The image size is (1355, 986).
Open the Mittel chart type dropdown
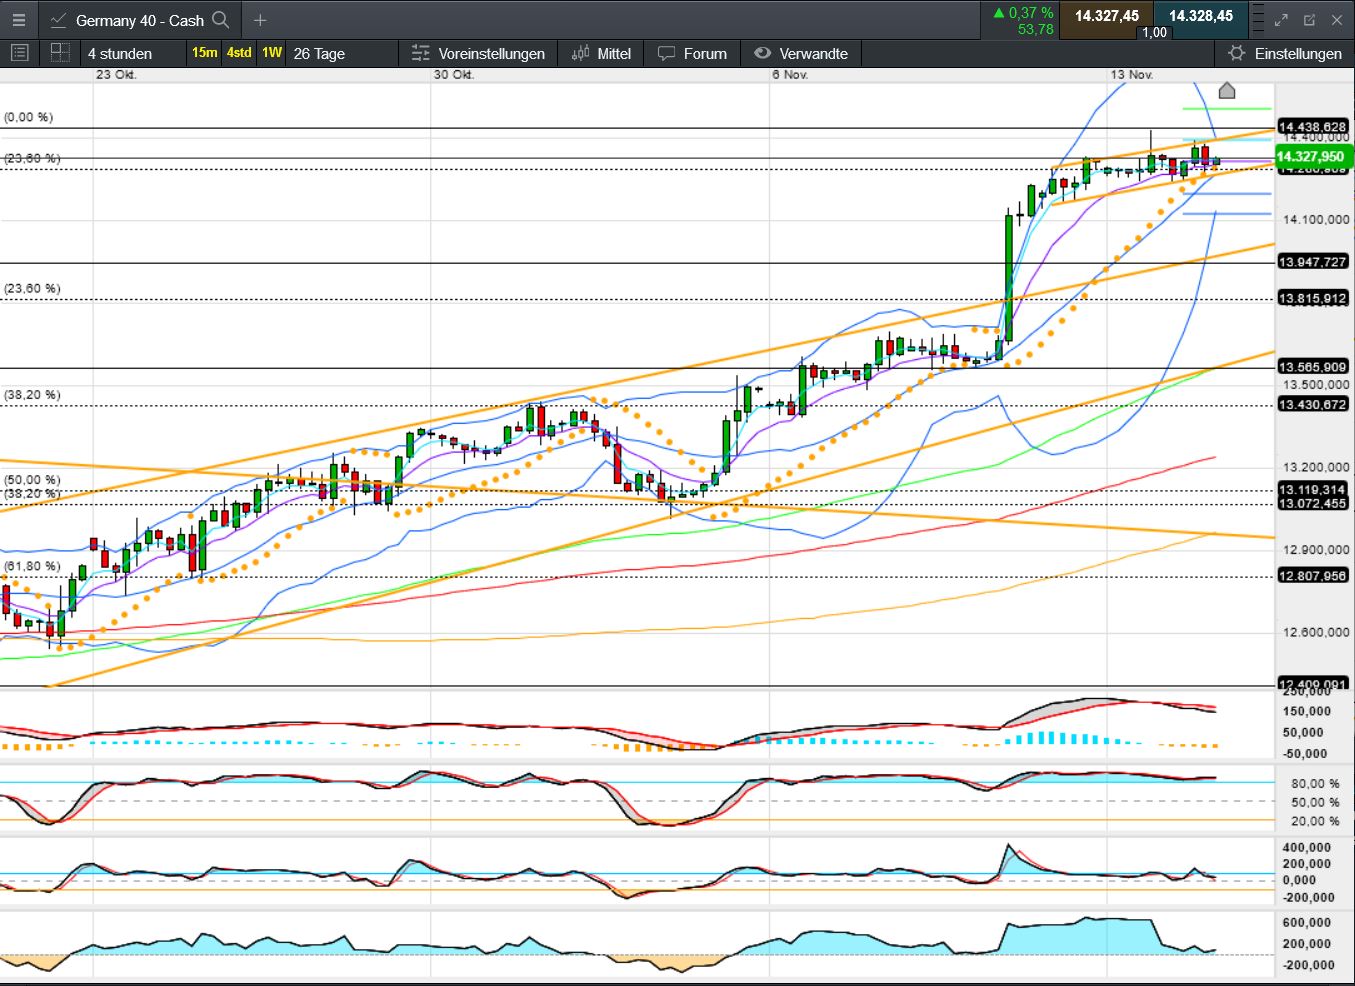pyautogui.click(x=601, y=53)
